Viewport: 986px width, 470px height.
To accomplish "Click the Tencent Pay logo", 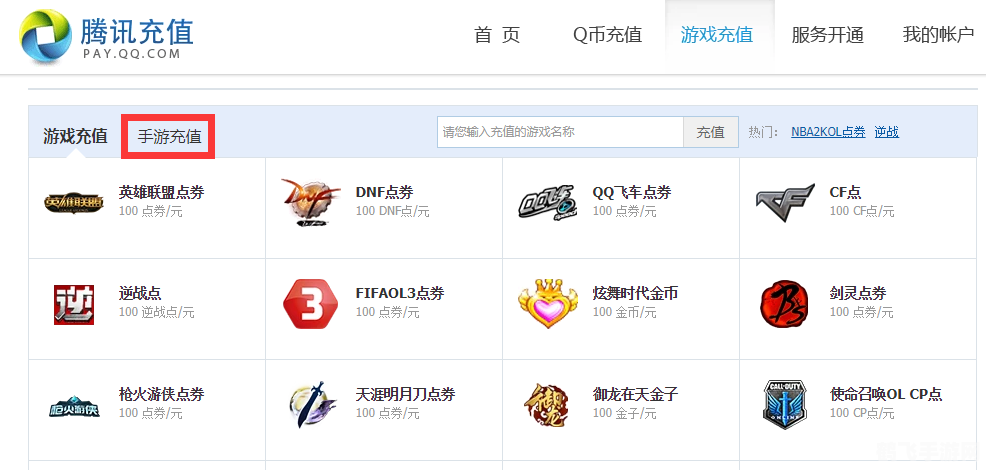I will pos(106,37).
